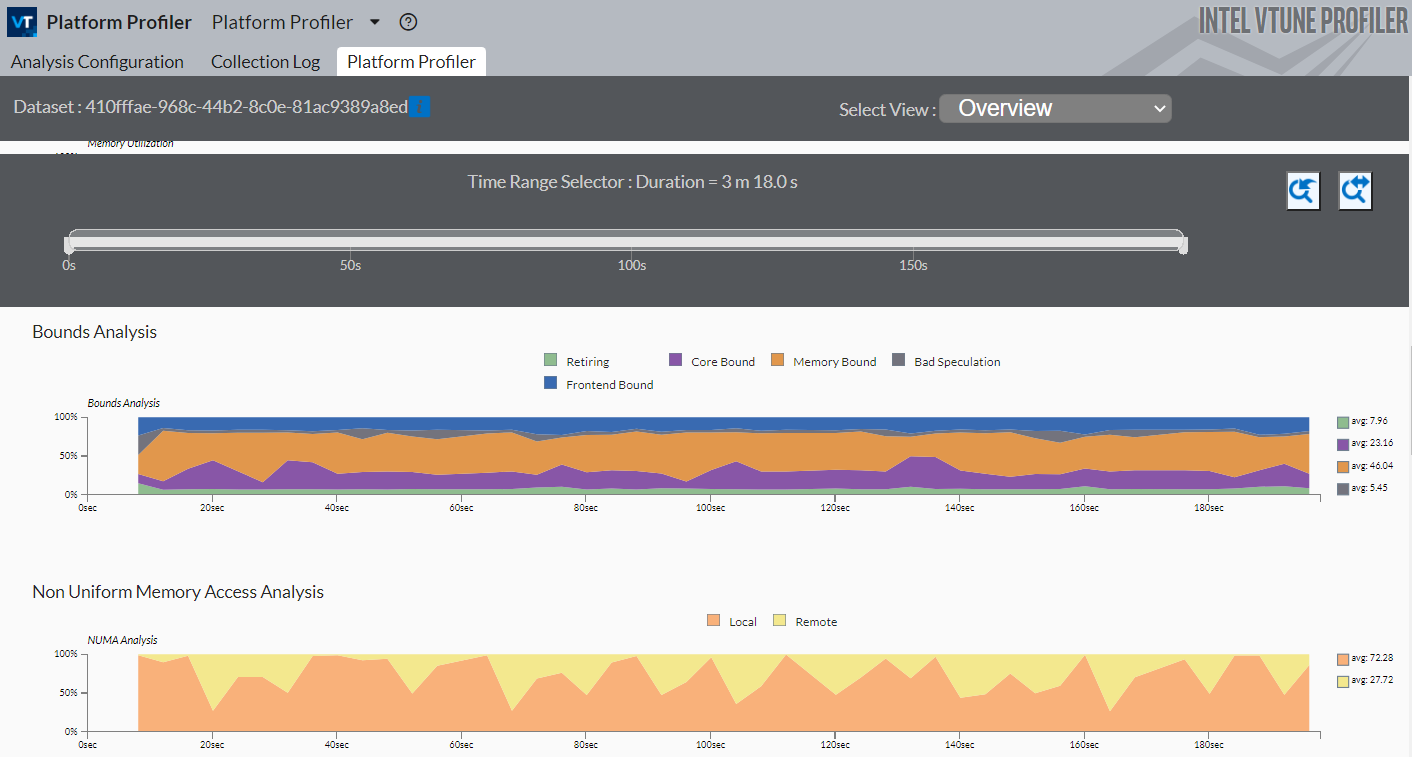
Task: Switch to the Analysis Configuration tab
Action: pyautogui.click(x=97, y=62)
